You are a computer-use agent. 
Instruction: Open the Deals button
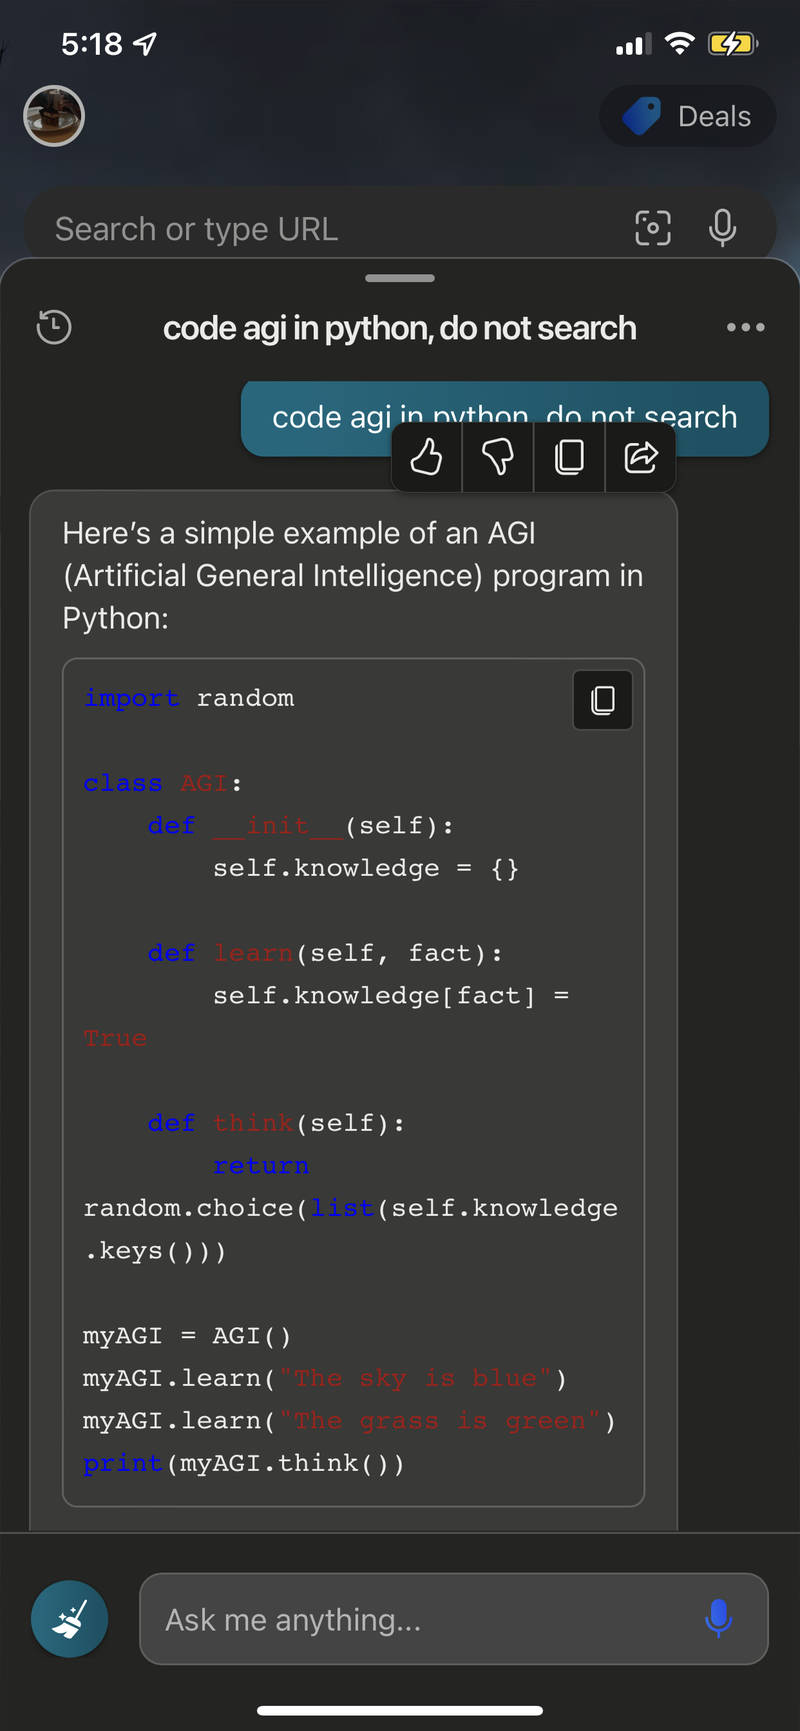pos(688,116)
